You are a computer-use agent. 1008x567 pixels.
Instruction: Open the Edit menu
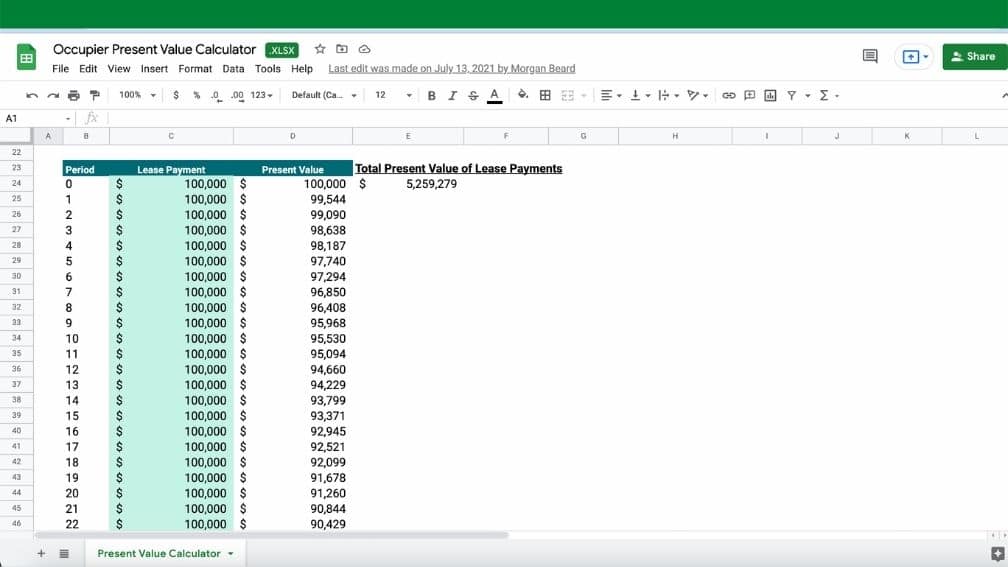88,69
